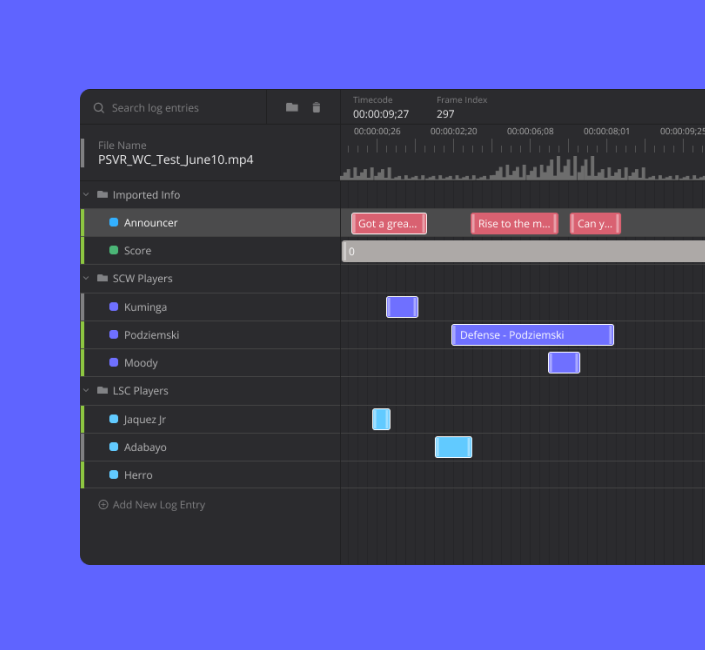
Task: Click the green dot beside Score
Action: [114, 251]
